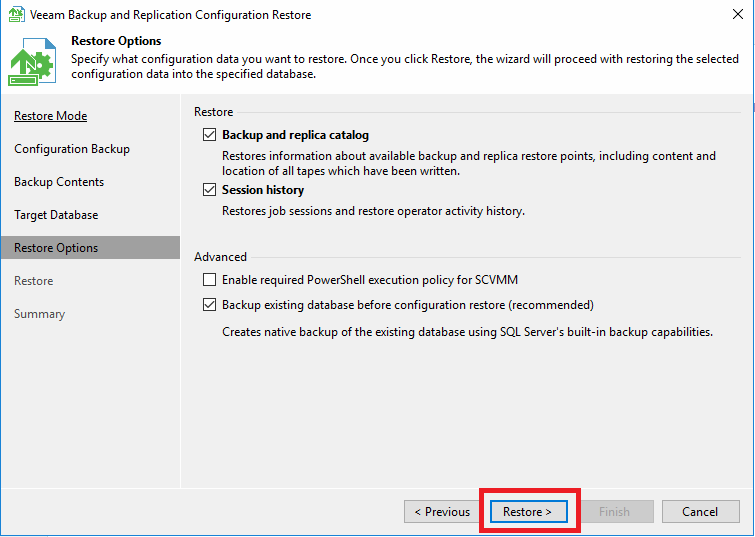The width and height of the screenshot is (755, 537).
Task: Click the Advanced section label
Action: tap(221, 257)
